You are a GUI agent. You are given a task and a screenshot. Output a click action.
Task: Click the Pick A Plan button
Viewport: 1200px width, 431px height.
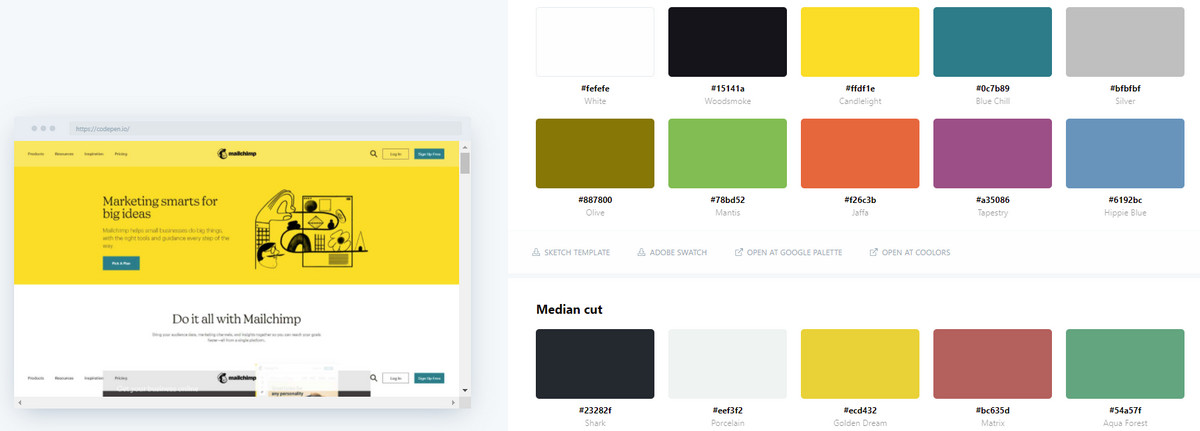121,263
